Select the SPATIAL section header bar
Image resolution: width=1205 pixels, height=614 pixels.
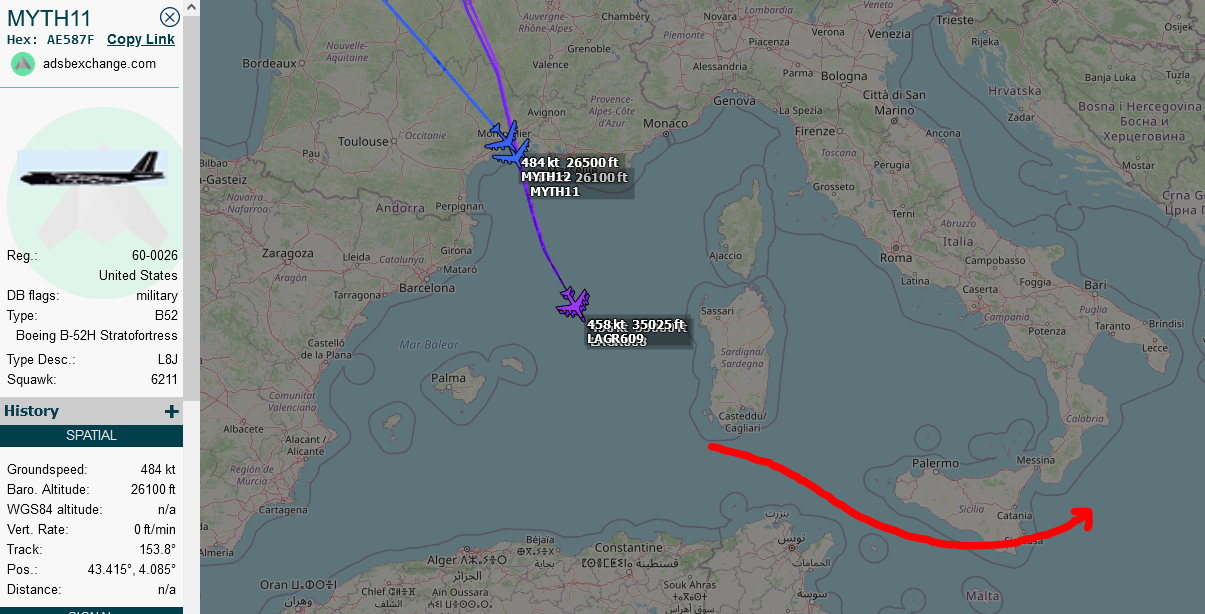click(x=91, y=436)
